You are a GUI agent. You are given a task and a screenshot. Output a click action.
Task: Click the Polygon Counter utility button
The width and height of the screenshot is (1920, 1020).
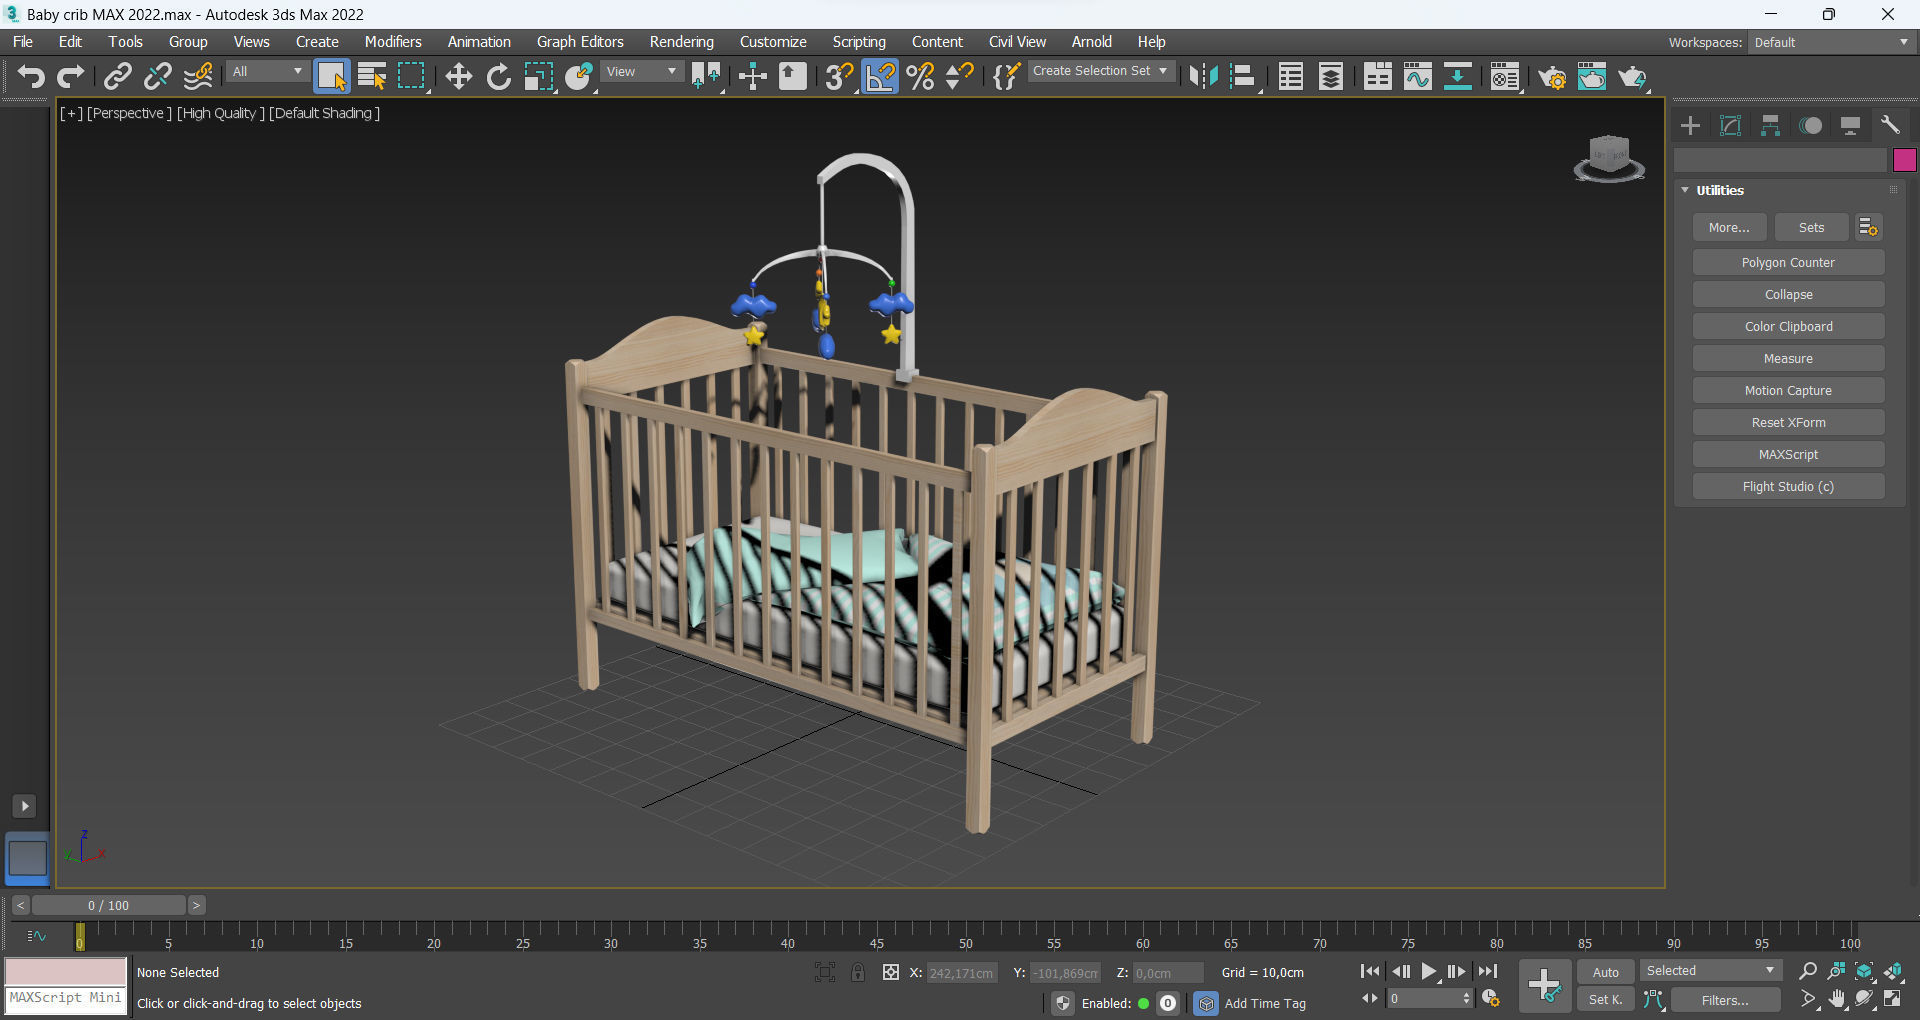[x=1788, y=263]
